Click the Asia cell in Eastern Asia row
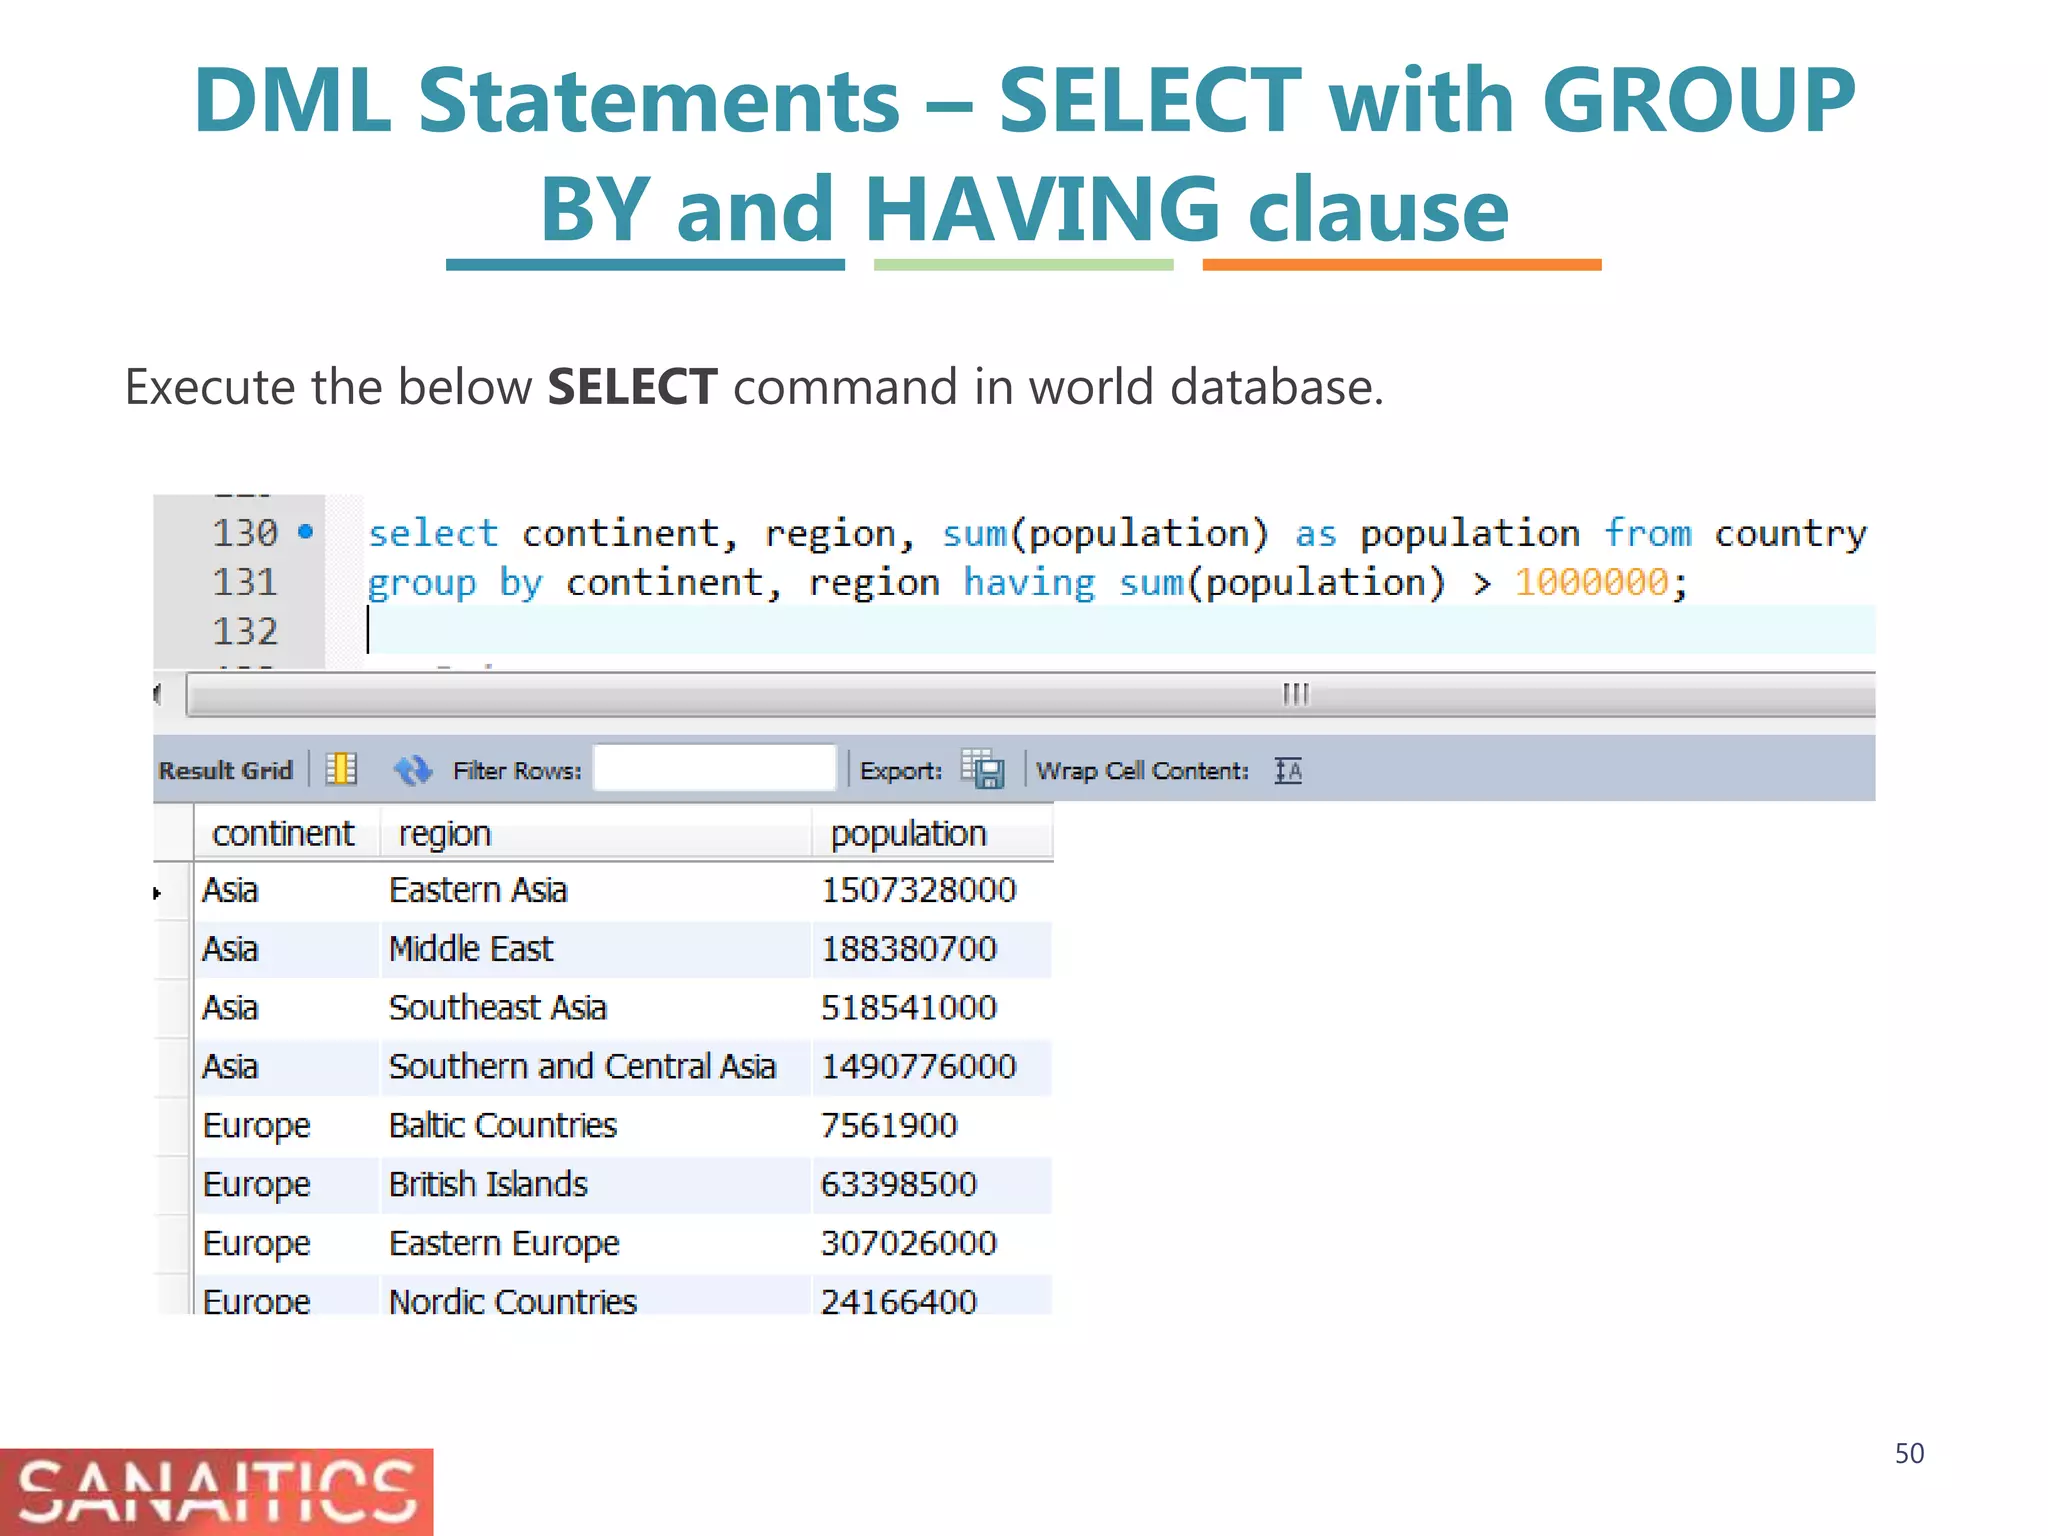2048x1536 pixels. pos(287,890)
